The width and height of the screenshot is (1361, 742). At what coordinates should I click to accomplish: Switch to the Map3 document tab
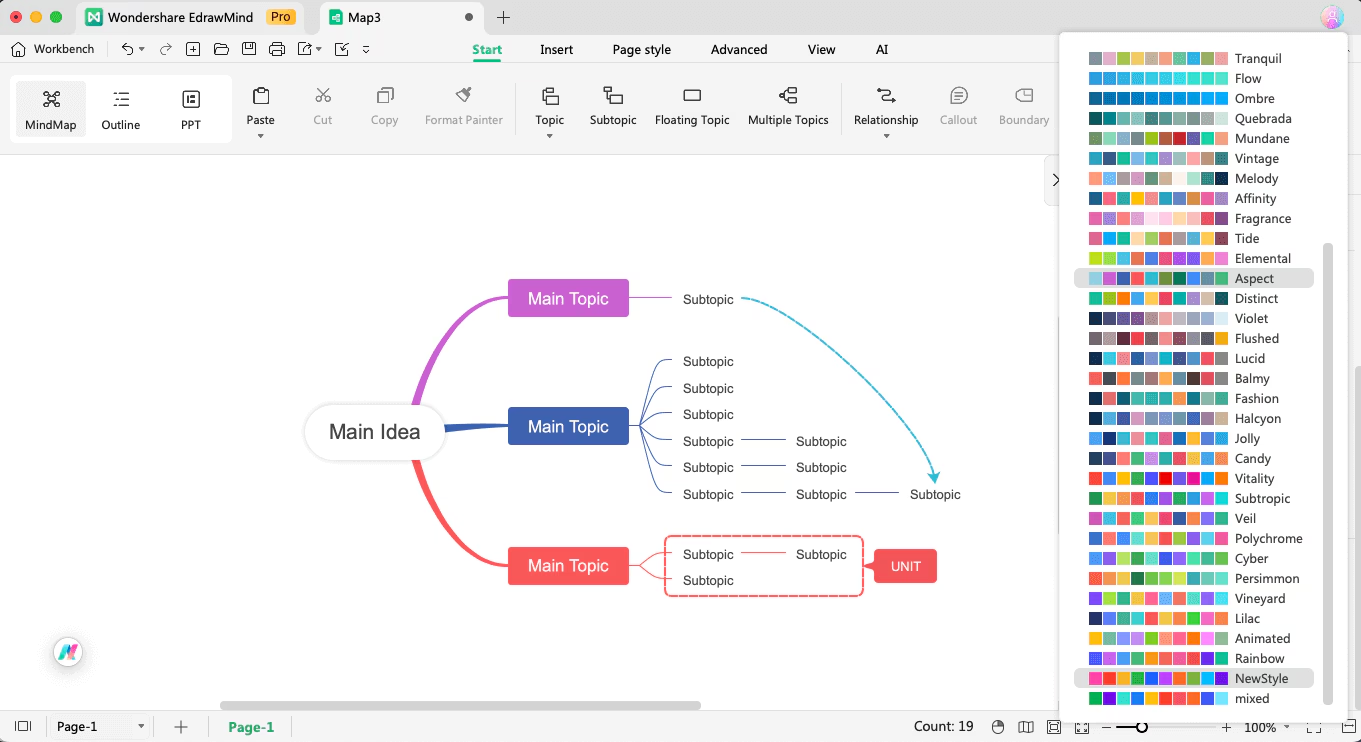400,17
